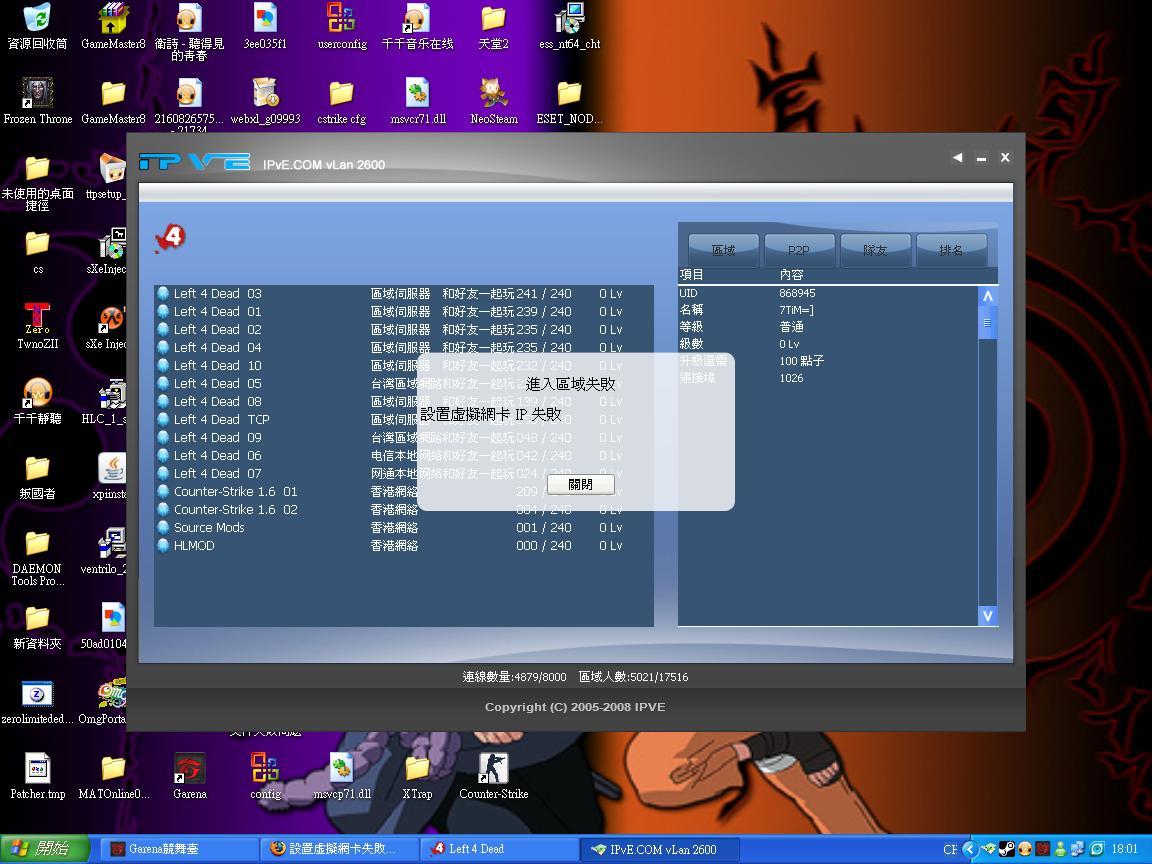
Task: Open the 排名 ranking tab
Action: coord(950,250)
